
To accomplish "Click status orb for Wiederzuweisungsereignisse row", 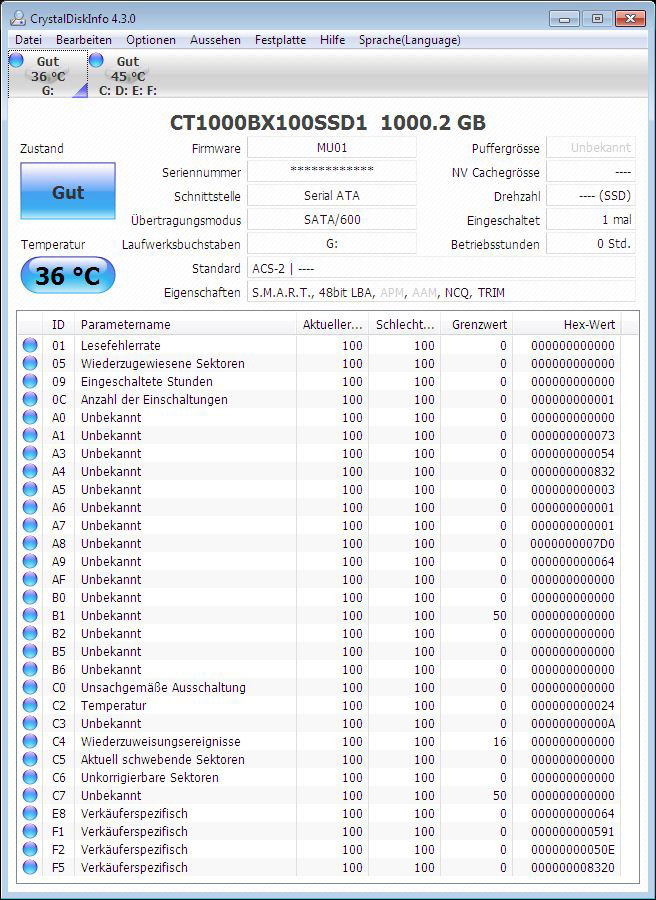I will (30, 742).
